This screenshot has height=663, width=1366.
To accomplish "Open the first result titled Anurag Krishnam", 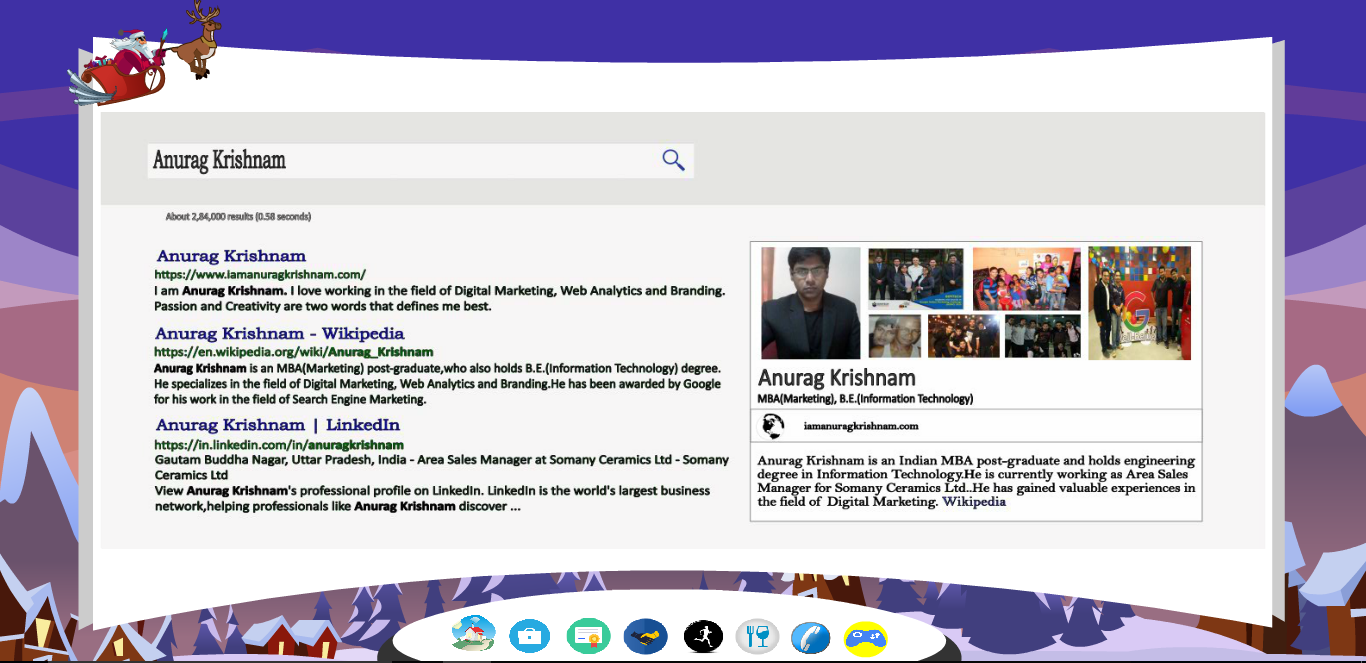I will coord(231,256).
